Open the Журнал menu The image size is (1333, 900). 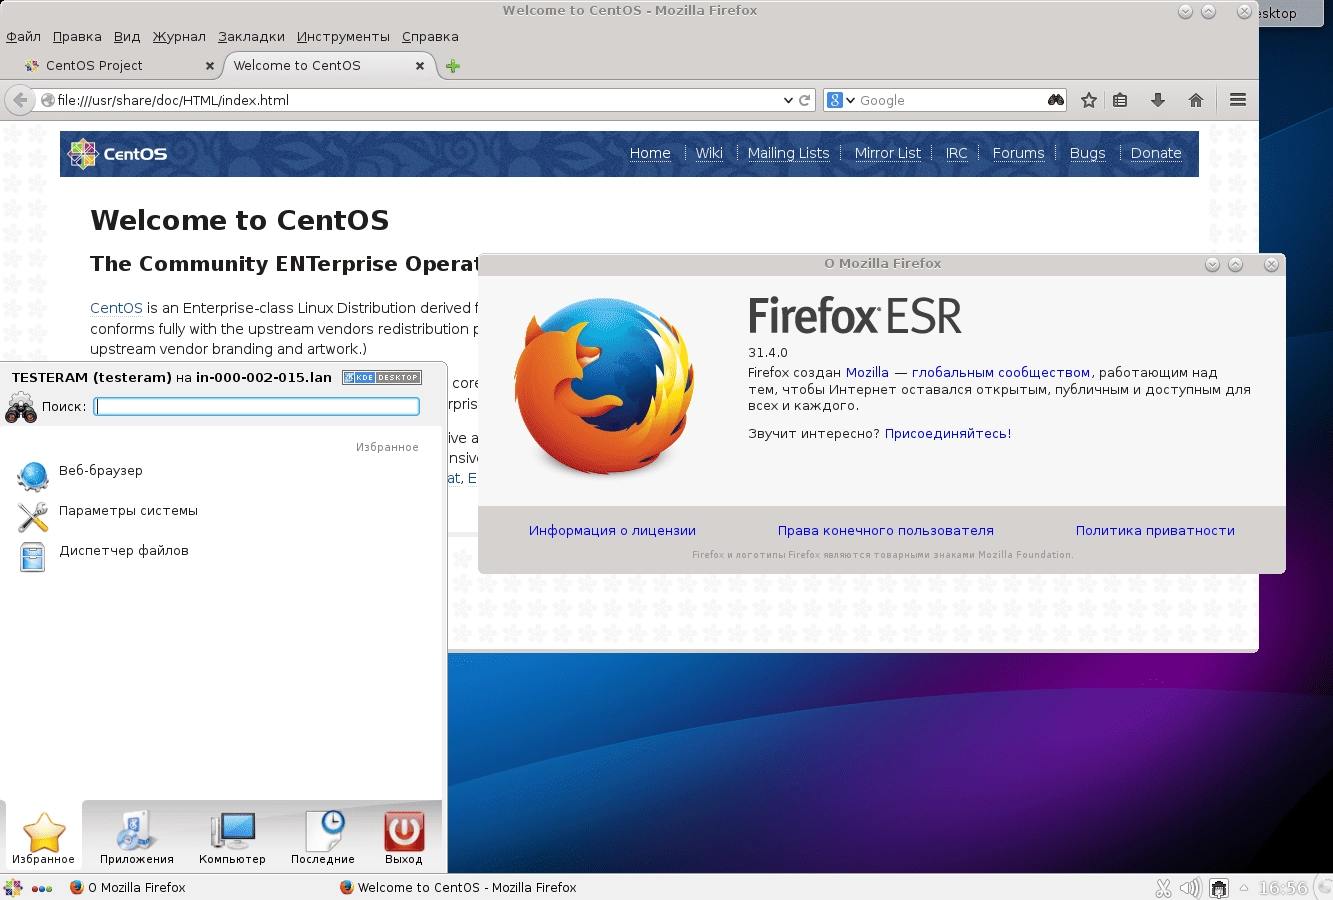tap(179, 36)
